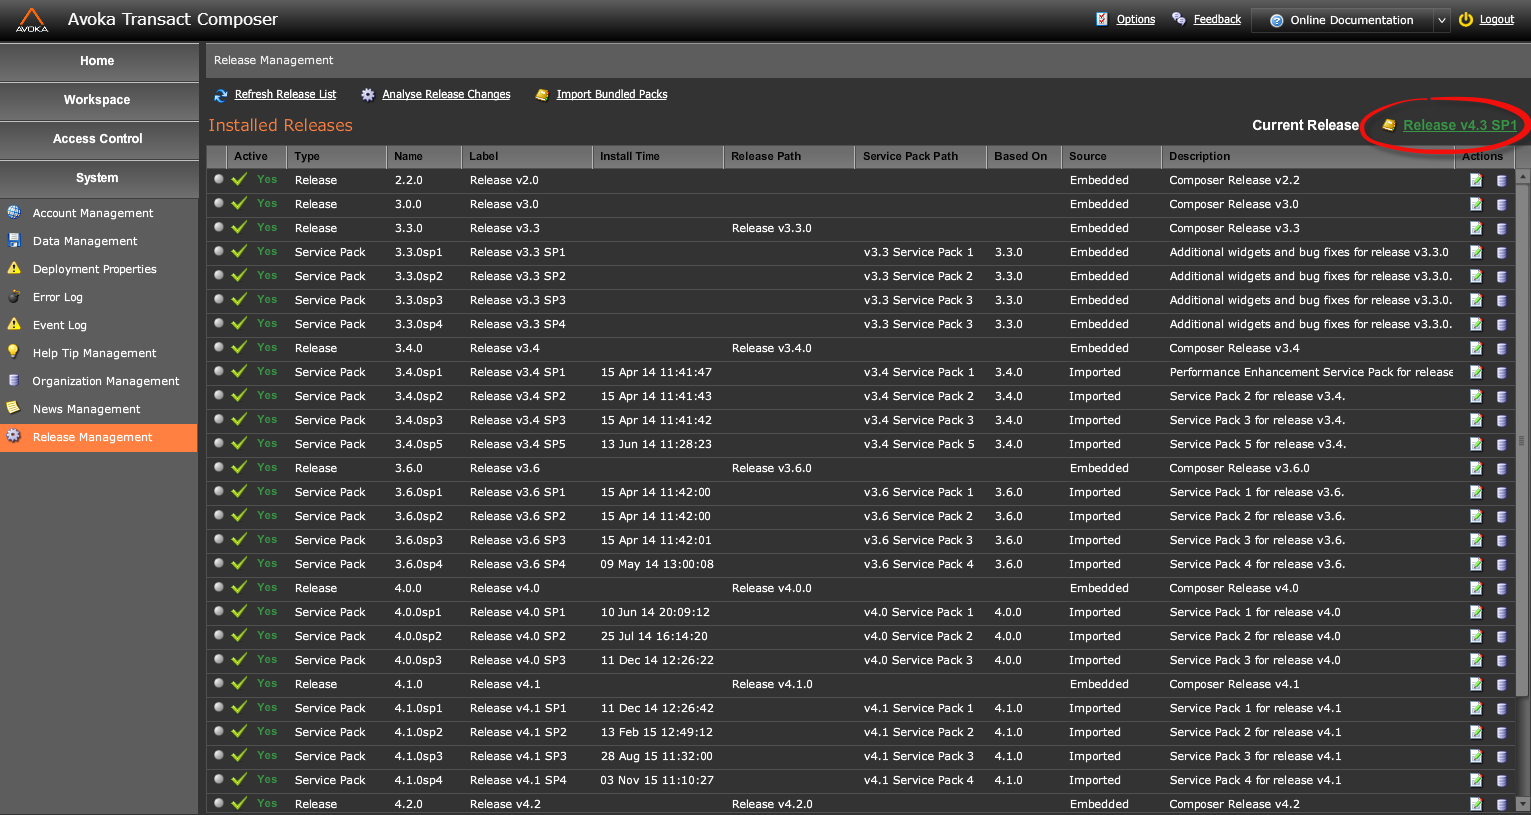Select the radio button for release 4.2.0

(218, 803)
